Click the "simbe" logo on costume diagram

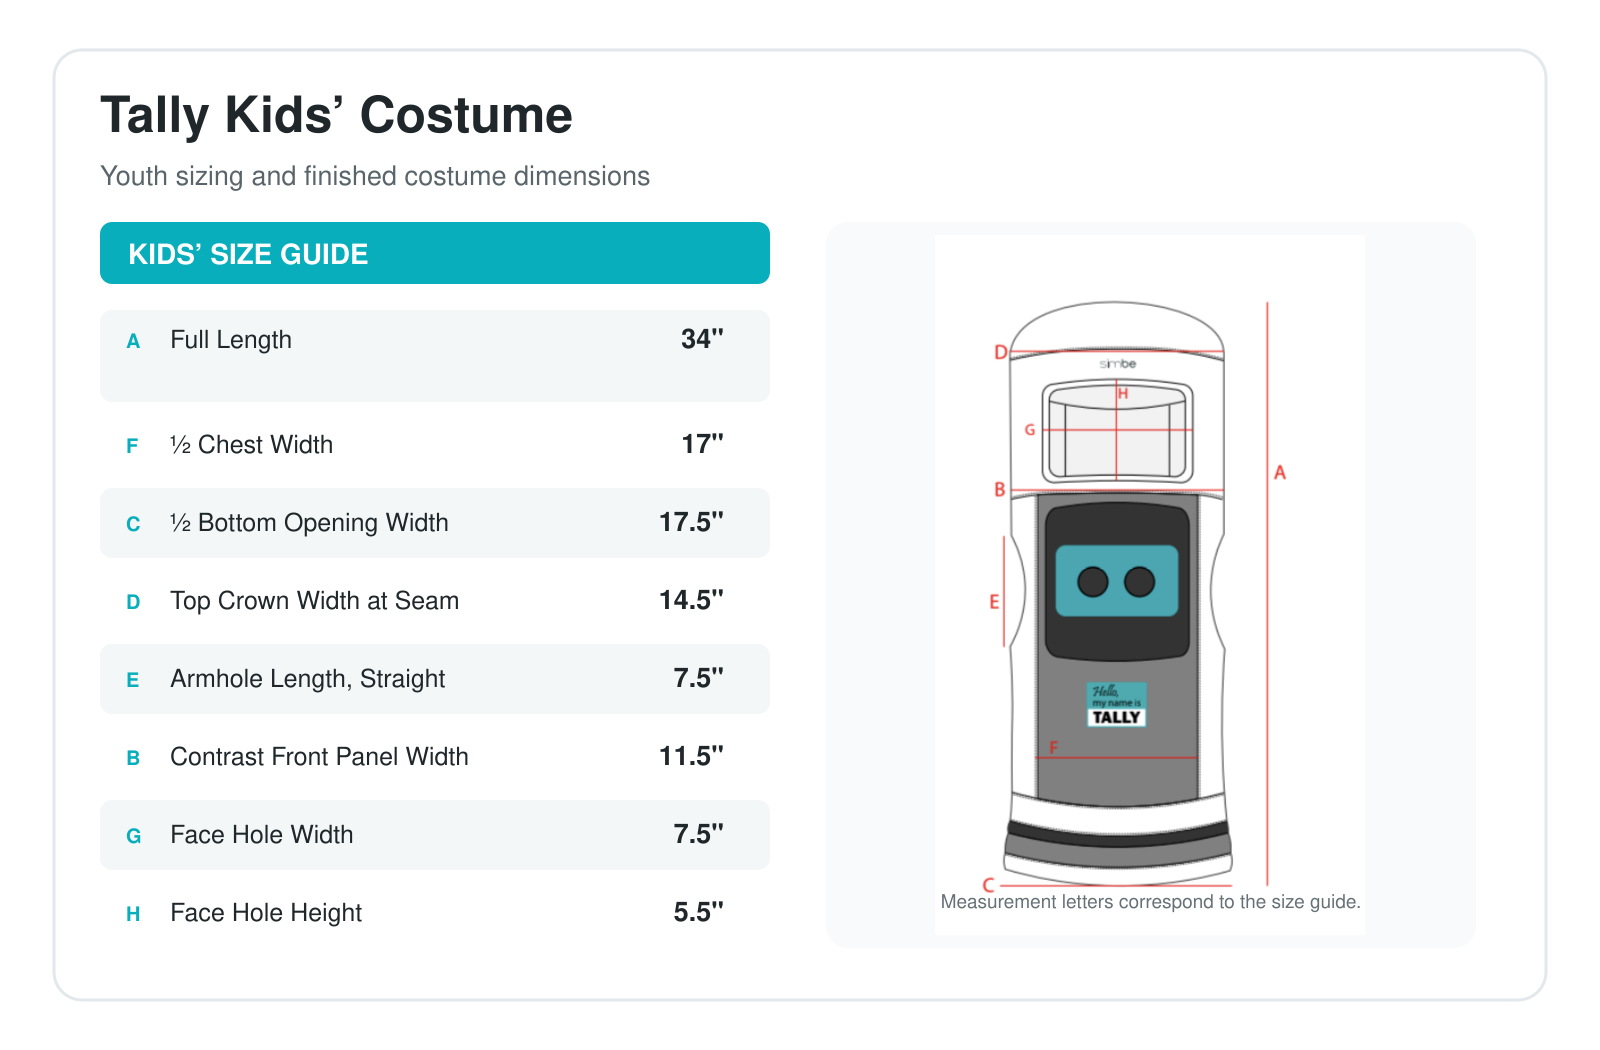click(1117, 364)
